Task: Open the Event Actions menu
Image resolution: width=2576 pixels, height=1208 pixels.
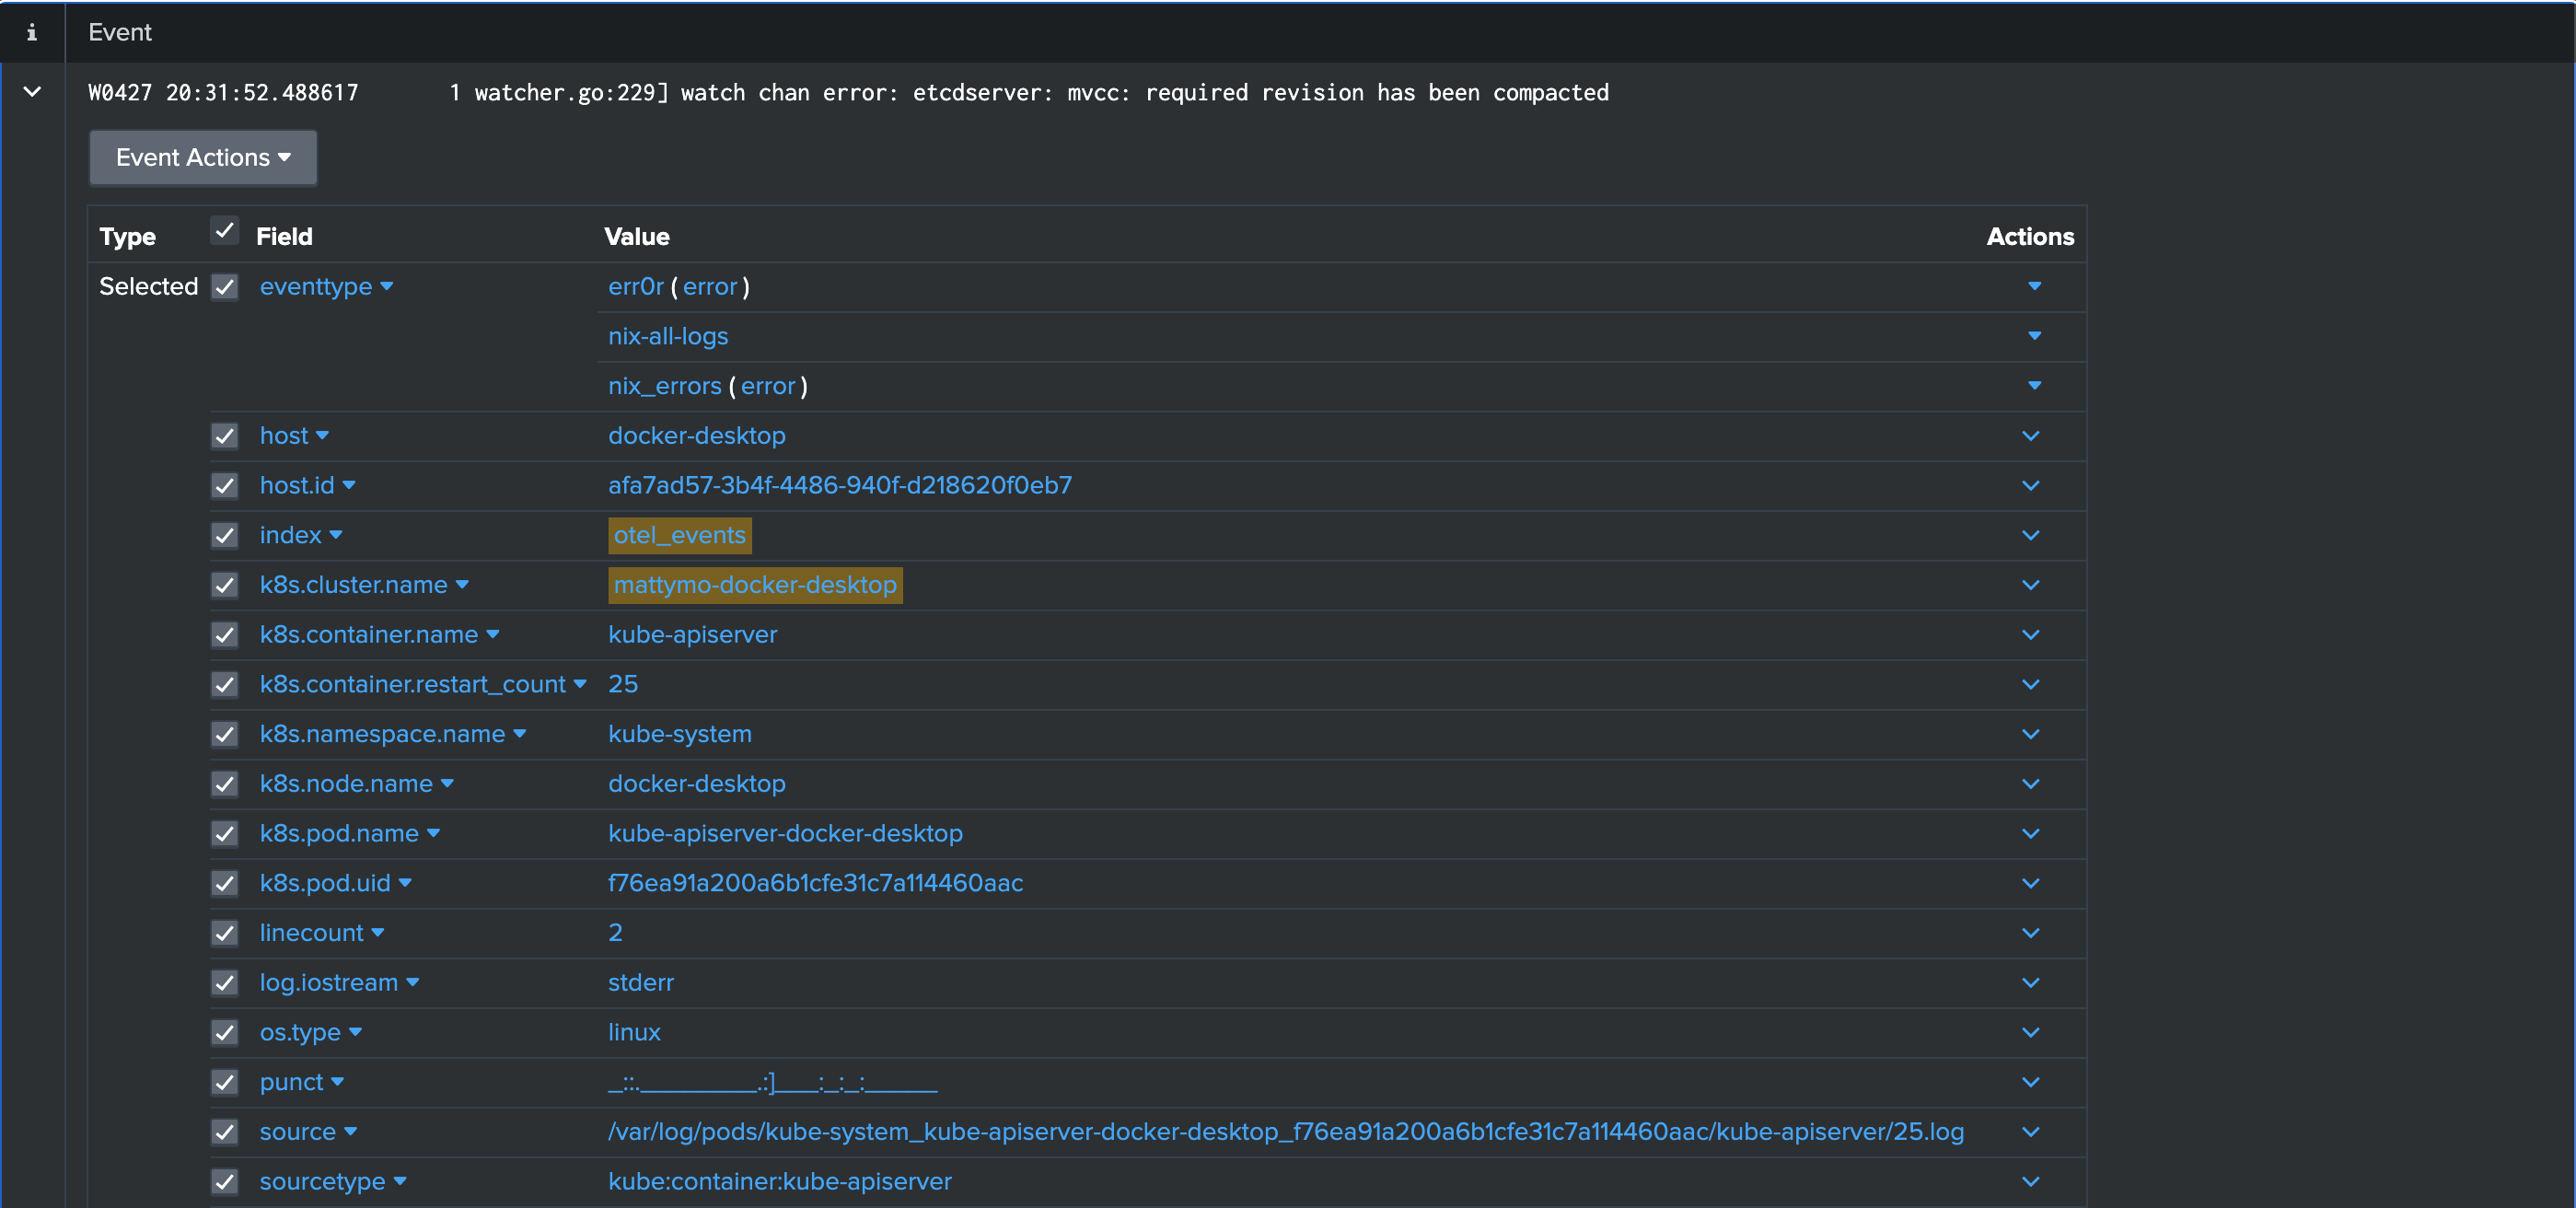Action: coord(202,157)
